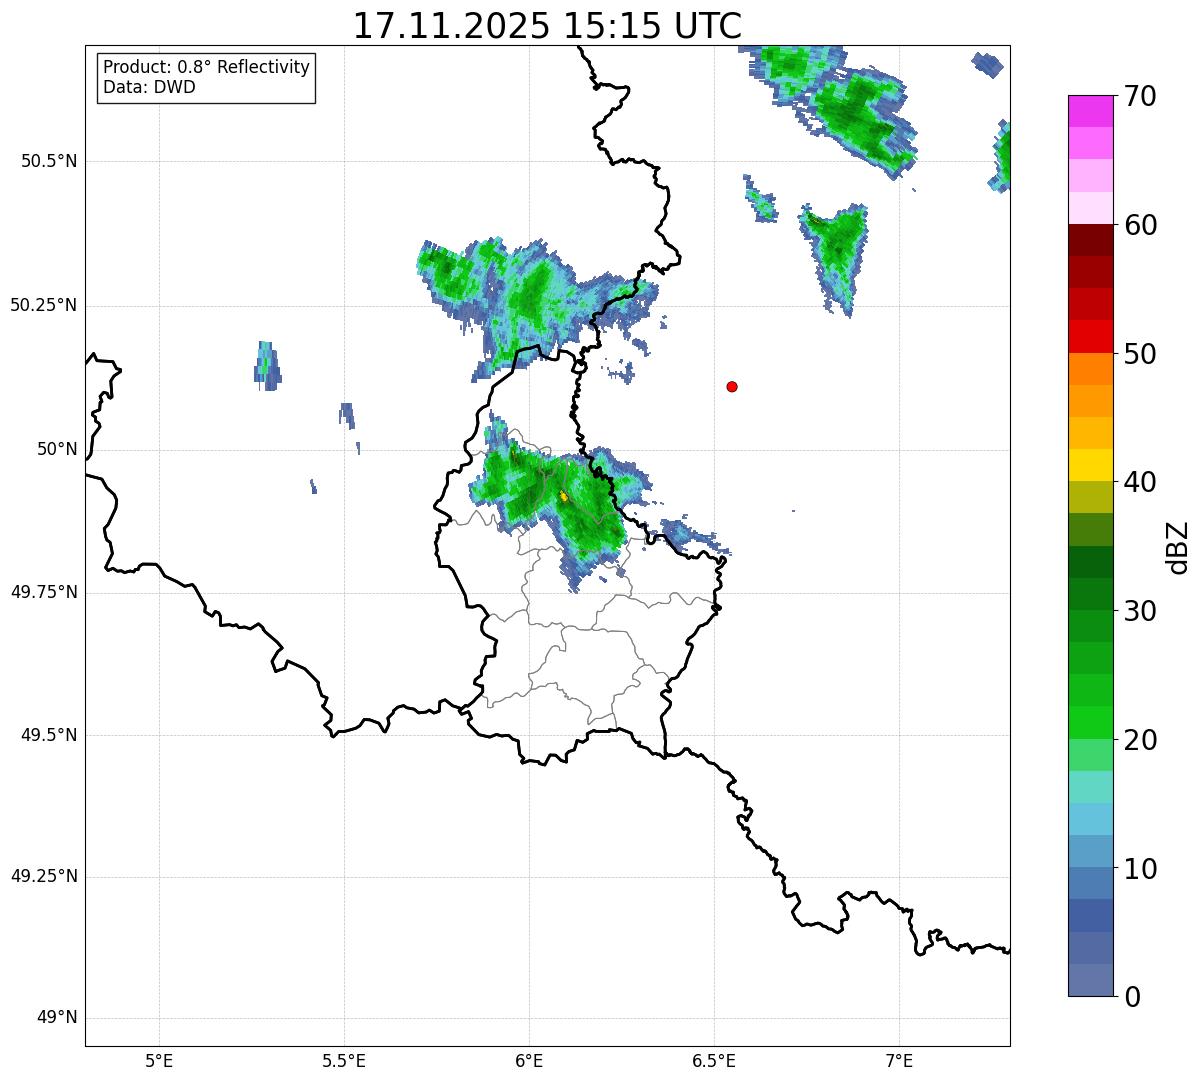
Task: Click the dark maroon swatch just below 60 dBZ
Action: (1091, 240)
